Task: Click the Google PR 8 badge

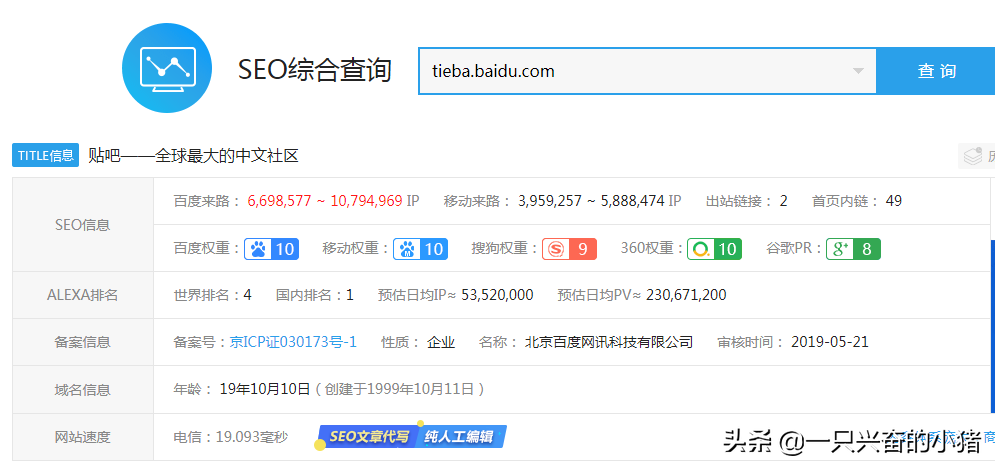Action: [853, 249]
